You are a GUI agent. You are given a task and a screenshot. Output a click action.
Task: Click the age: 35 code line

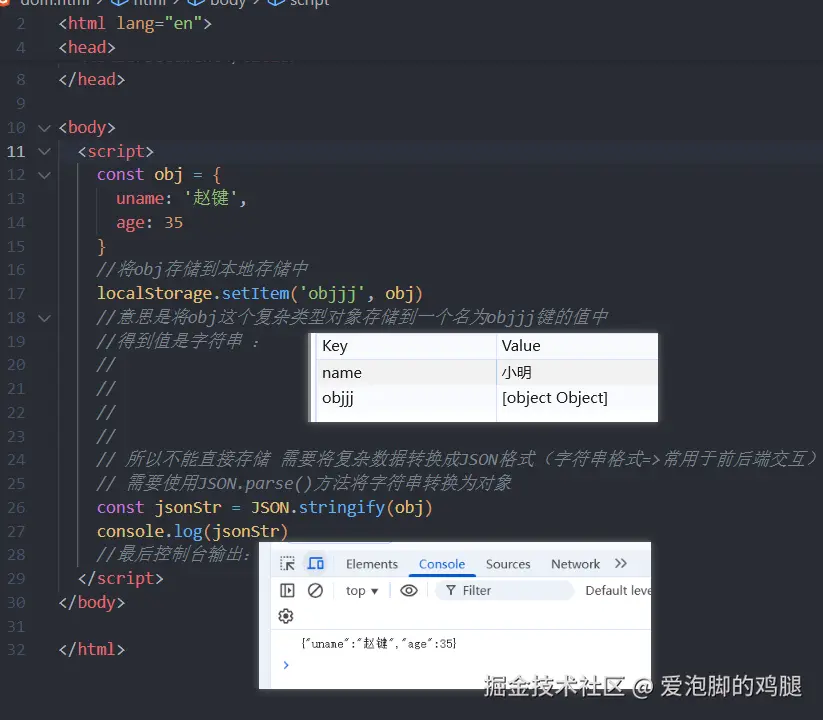pos(150,223)
